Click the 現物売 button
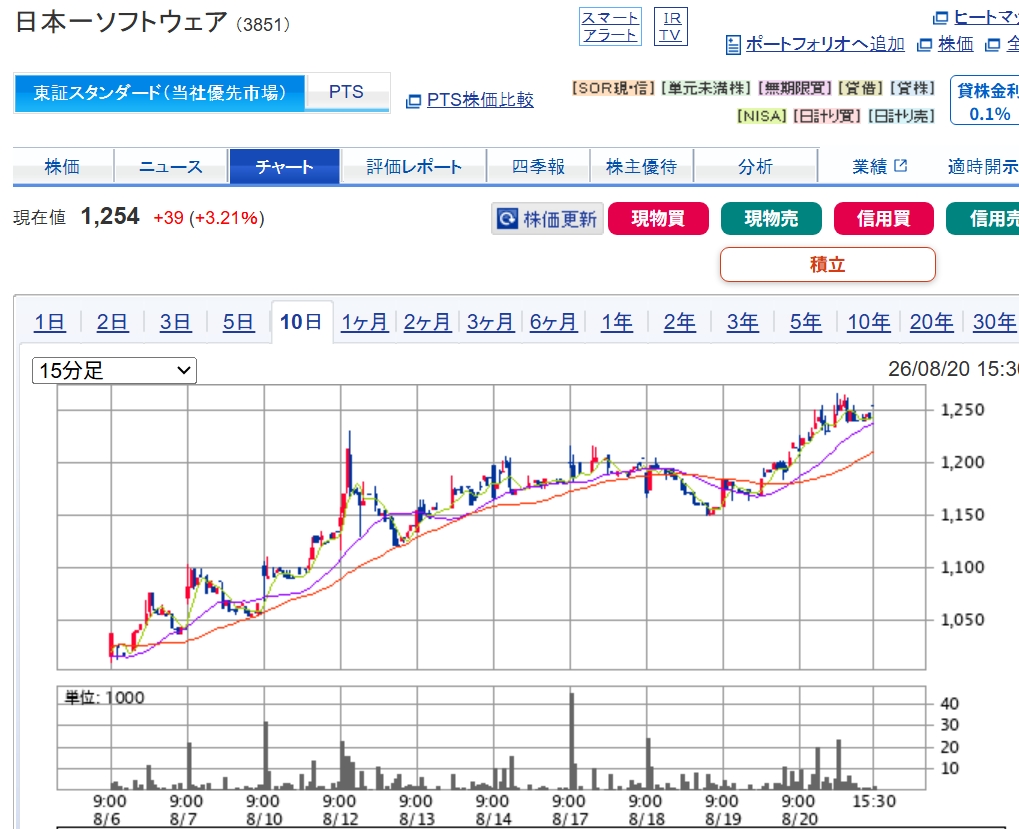Screen dimensions: 1019x829 point(771,218)
